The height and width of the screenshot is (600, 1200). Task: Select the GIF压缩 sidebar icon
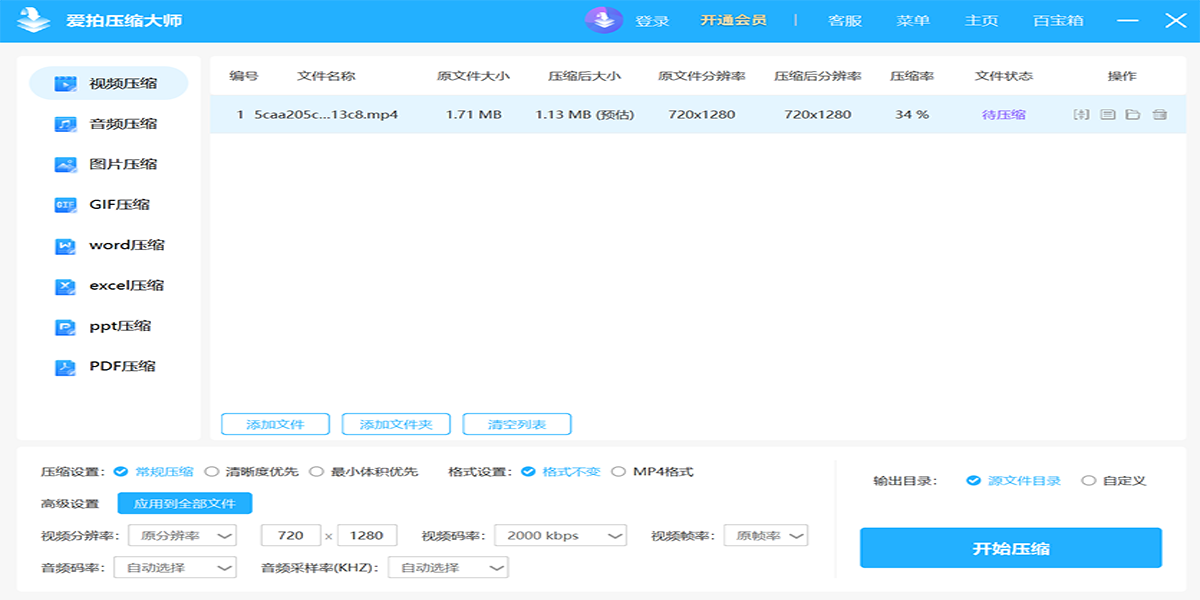point(66,205)
